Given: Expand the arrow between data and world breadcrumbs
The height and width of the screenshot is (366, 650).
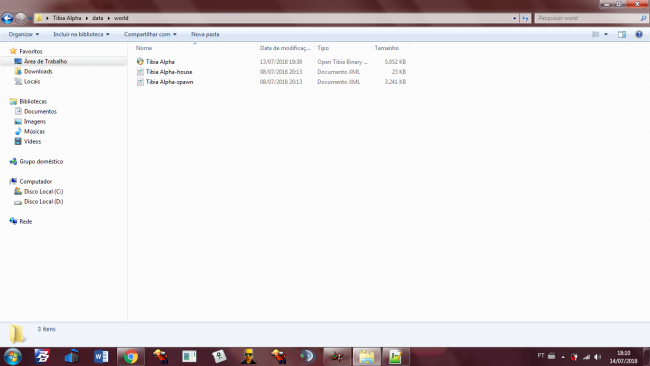Looking at the screenshot, I should (109, 18).
